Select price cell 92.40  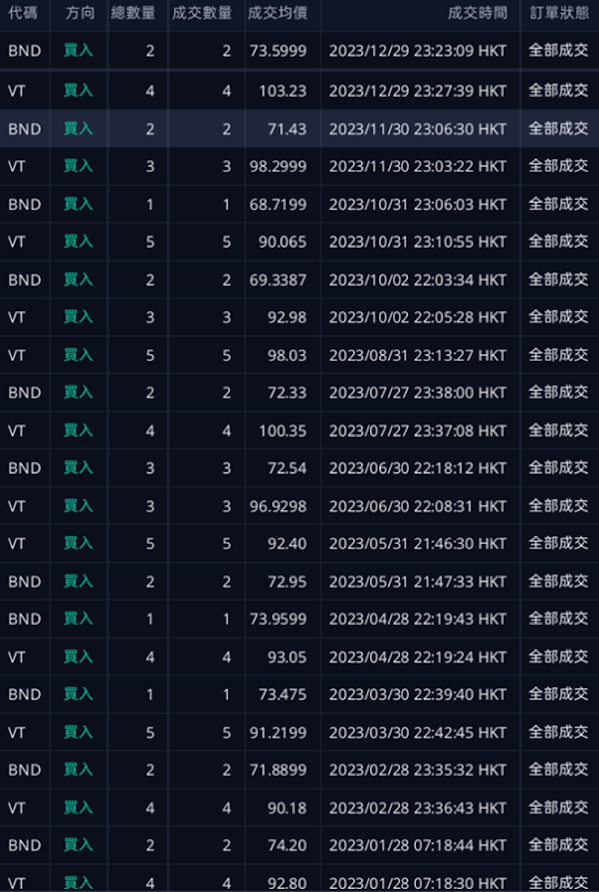pos(287,544)
